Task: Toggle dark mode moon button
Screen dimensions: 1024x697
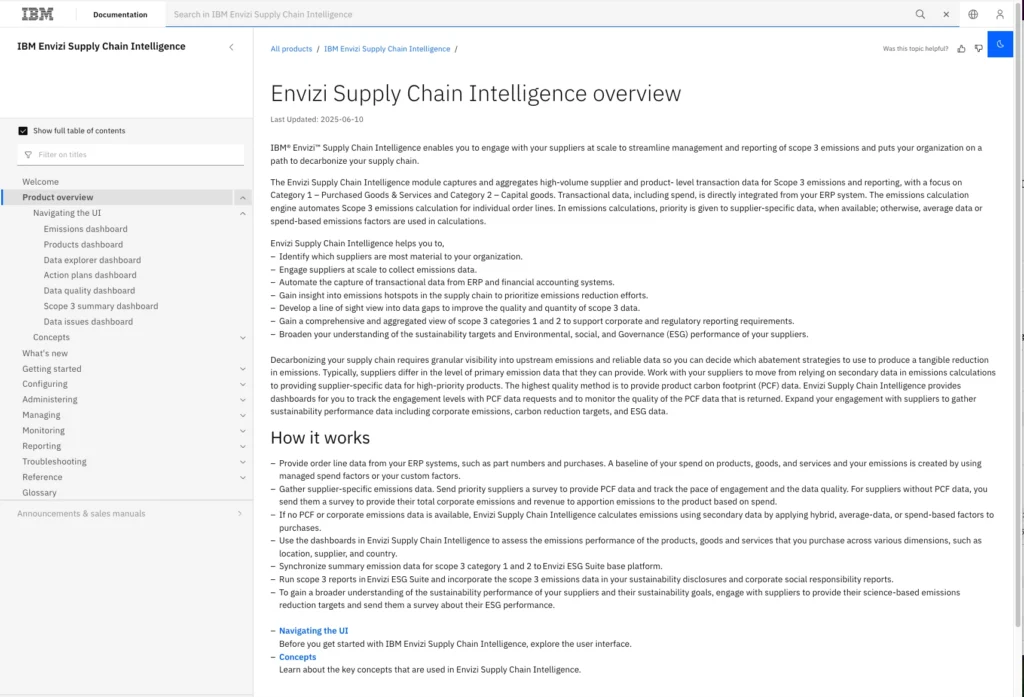Action: (1000, 44)
